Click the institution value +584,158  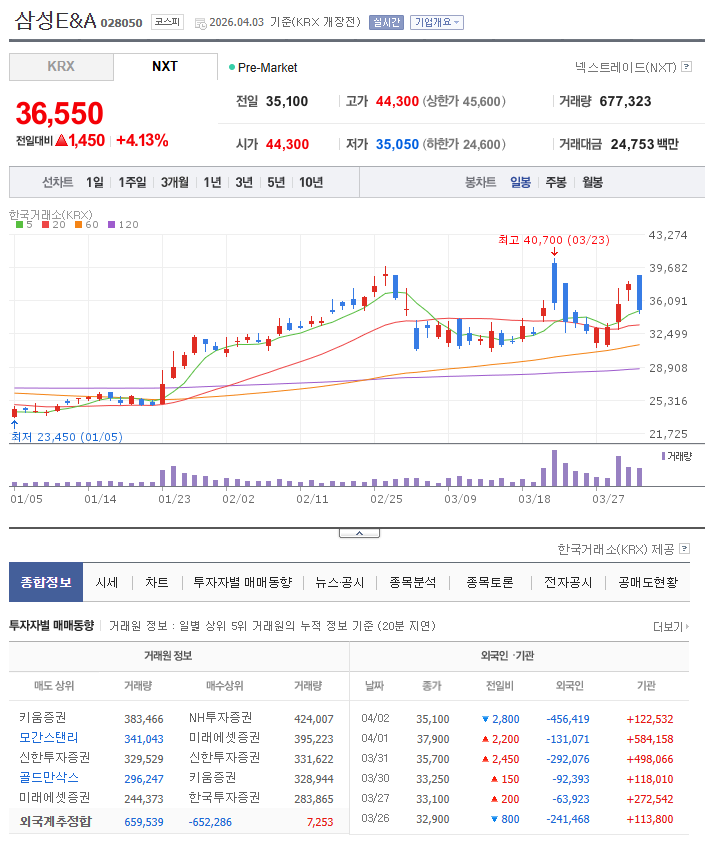point(650,739)
